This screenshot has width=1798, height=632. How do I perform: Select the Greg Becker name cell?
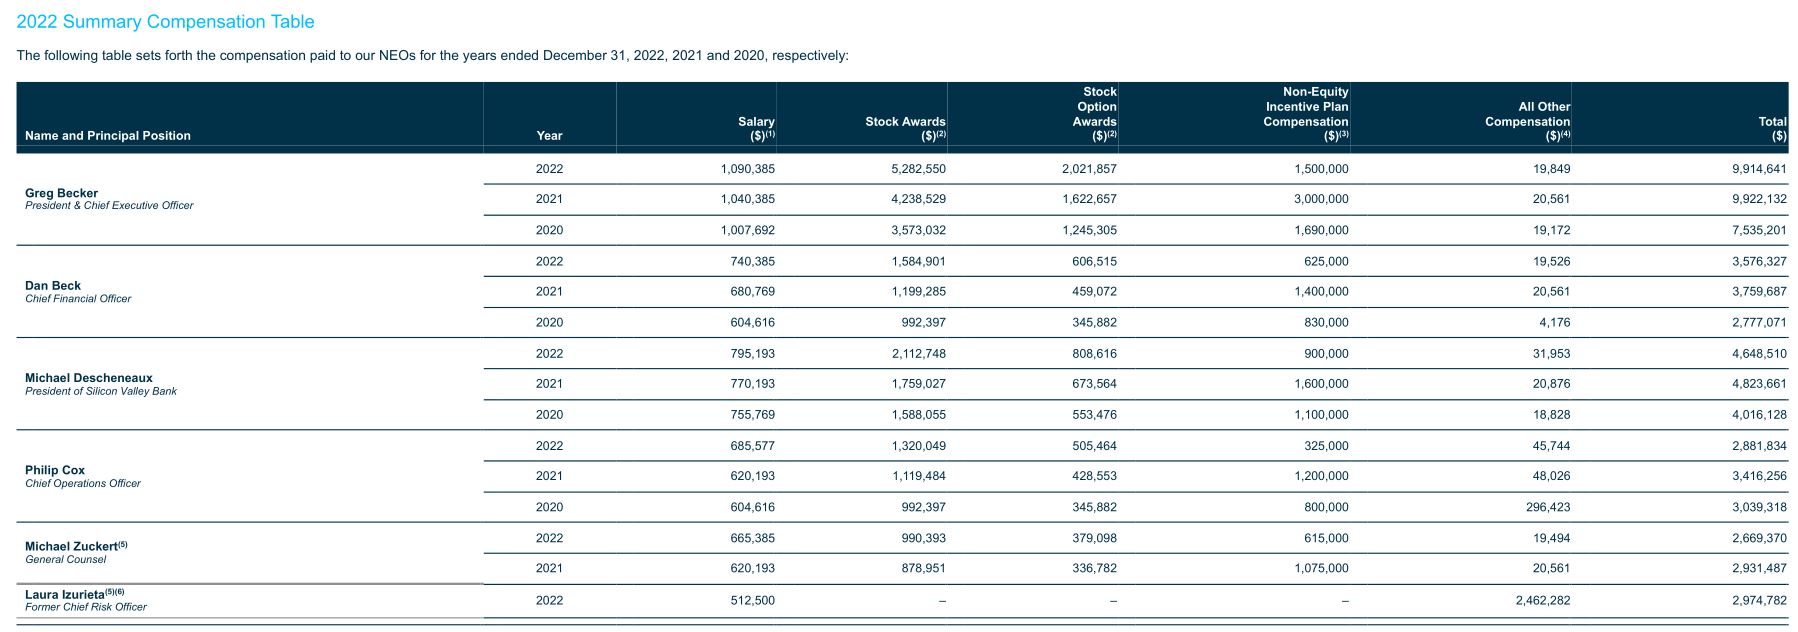pyautogui.click(x=109, y=199)
